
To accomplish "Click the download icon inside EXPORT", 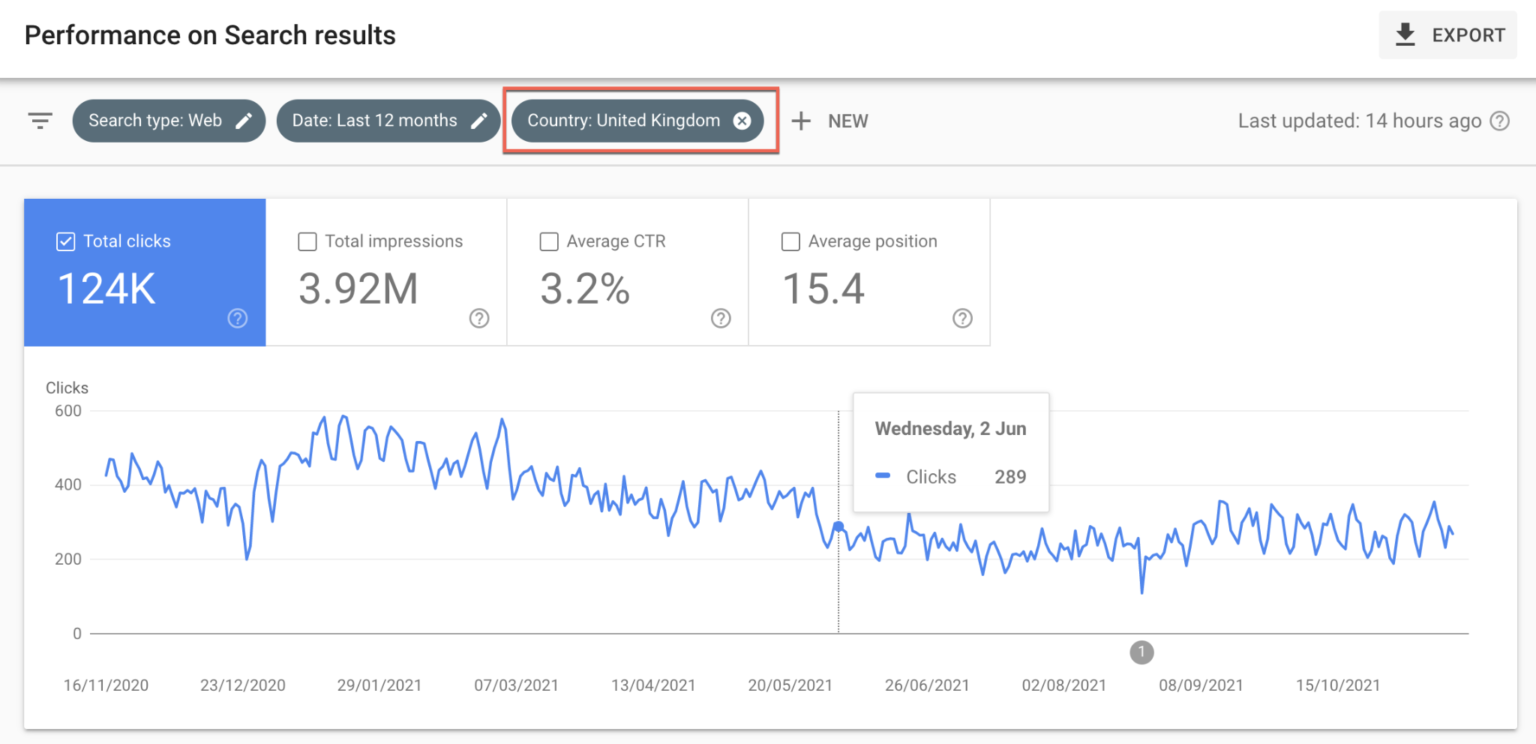I will pyautogui.click(x=1406, y=34).
